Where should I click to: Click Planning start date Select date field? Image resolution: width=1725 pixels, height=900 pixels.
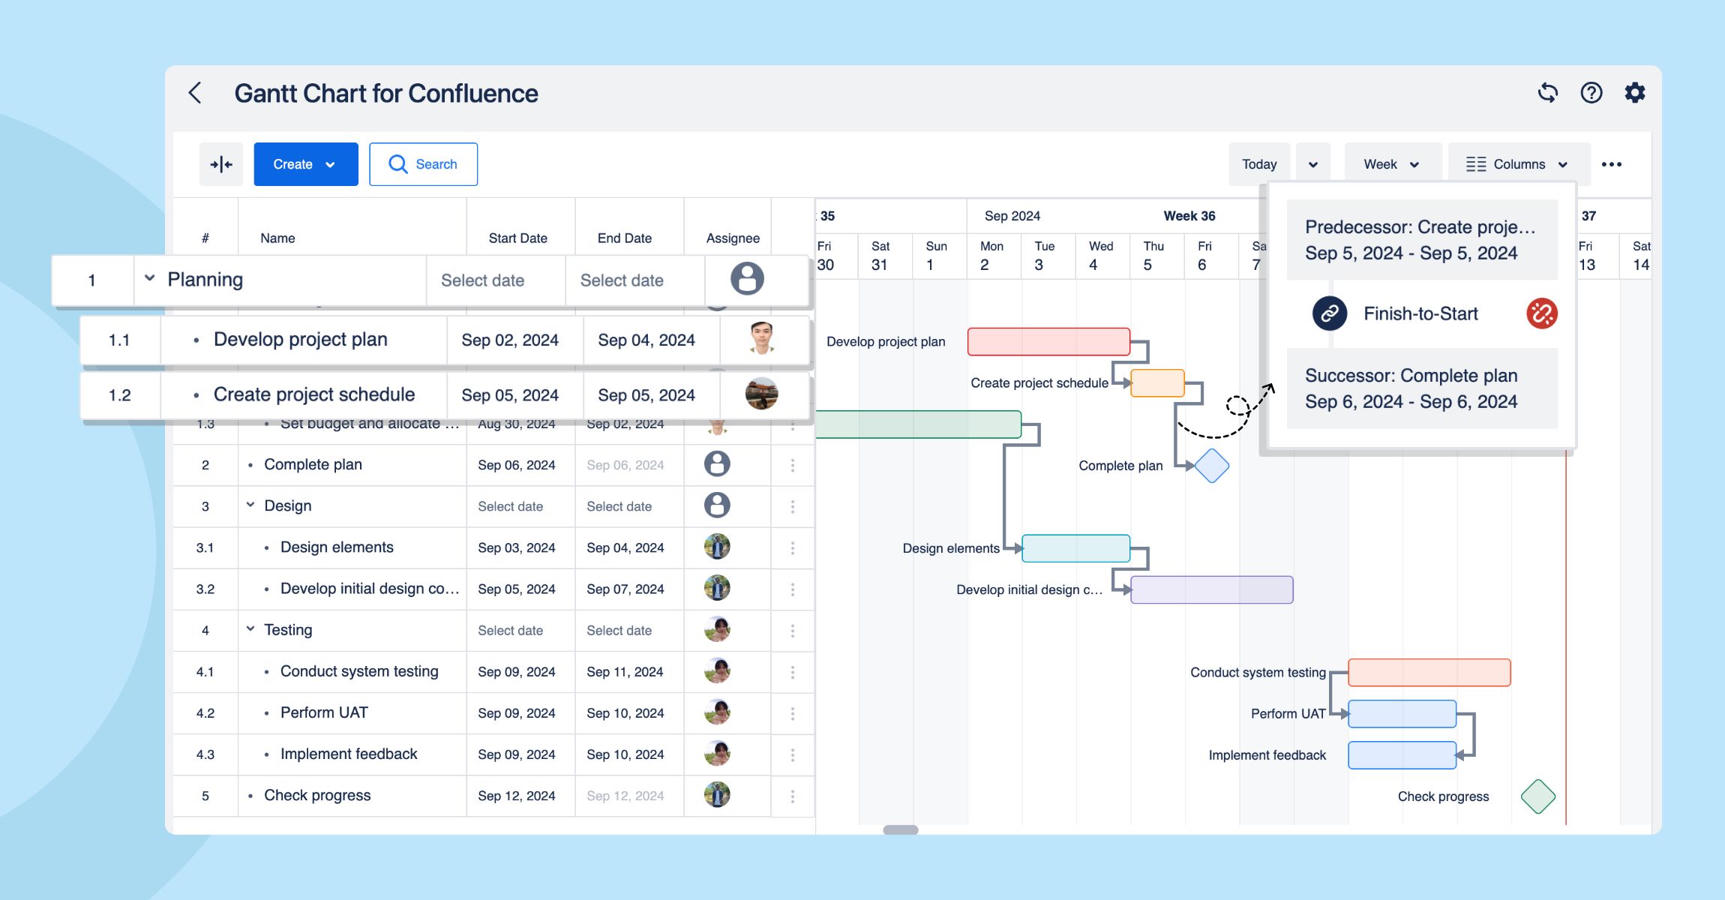(x=483, y=280)
